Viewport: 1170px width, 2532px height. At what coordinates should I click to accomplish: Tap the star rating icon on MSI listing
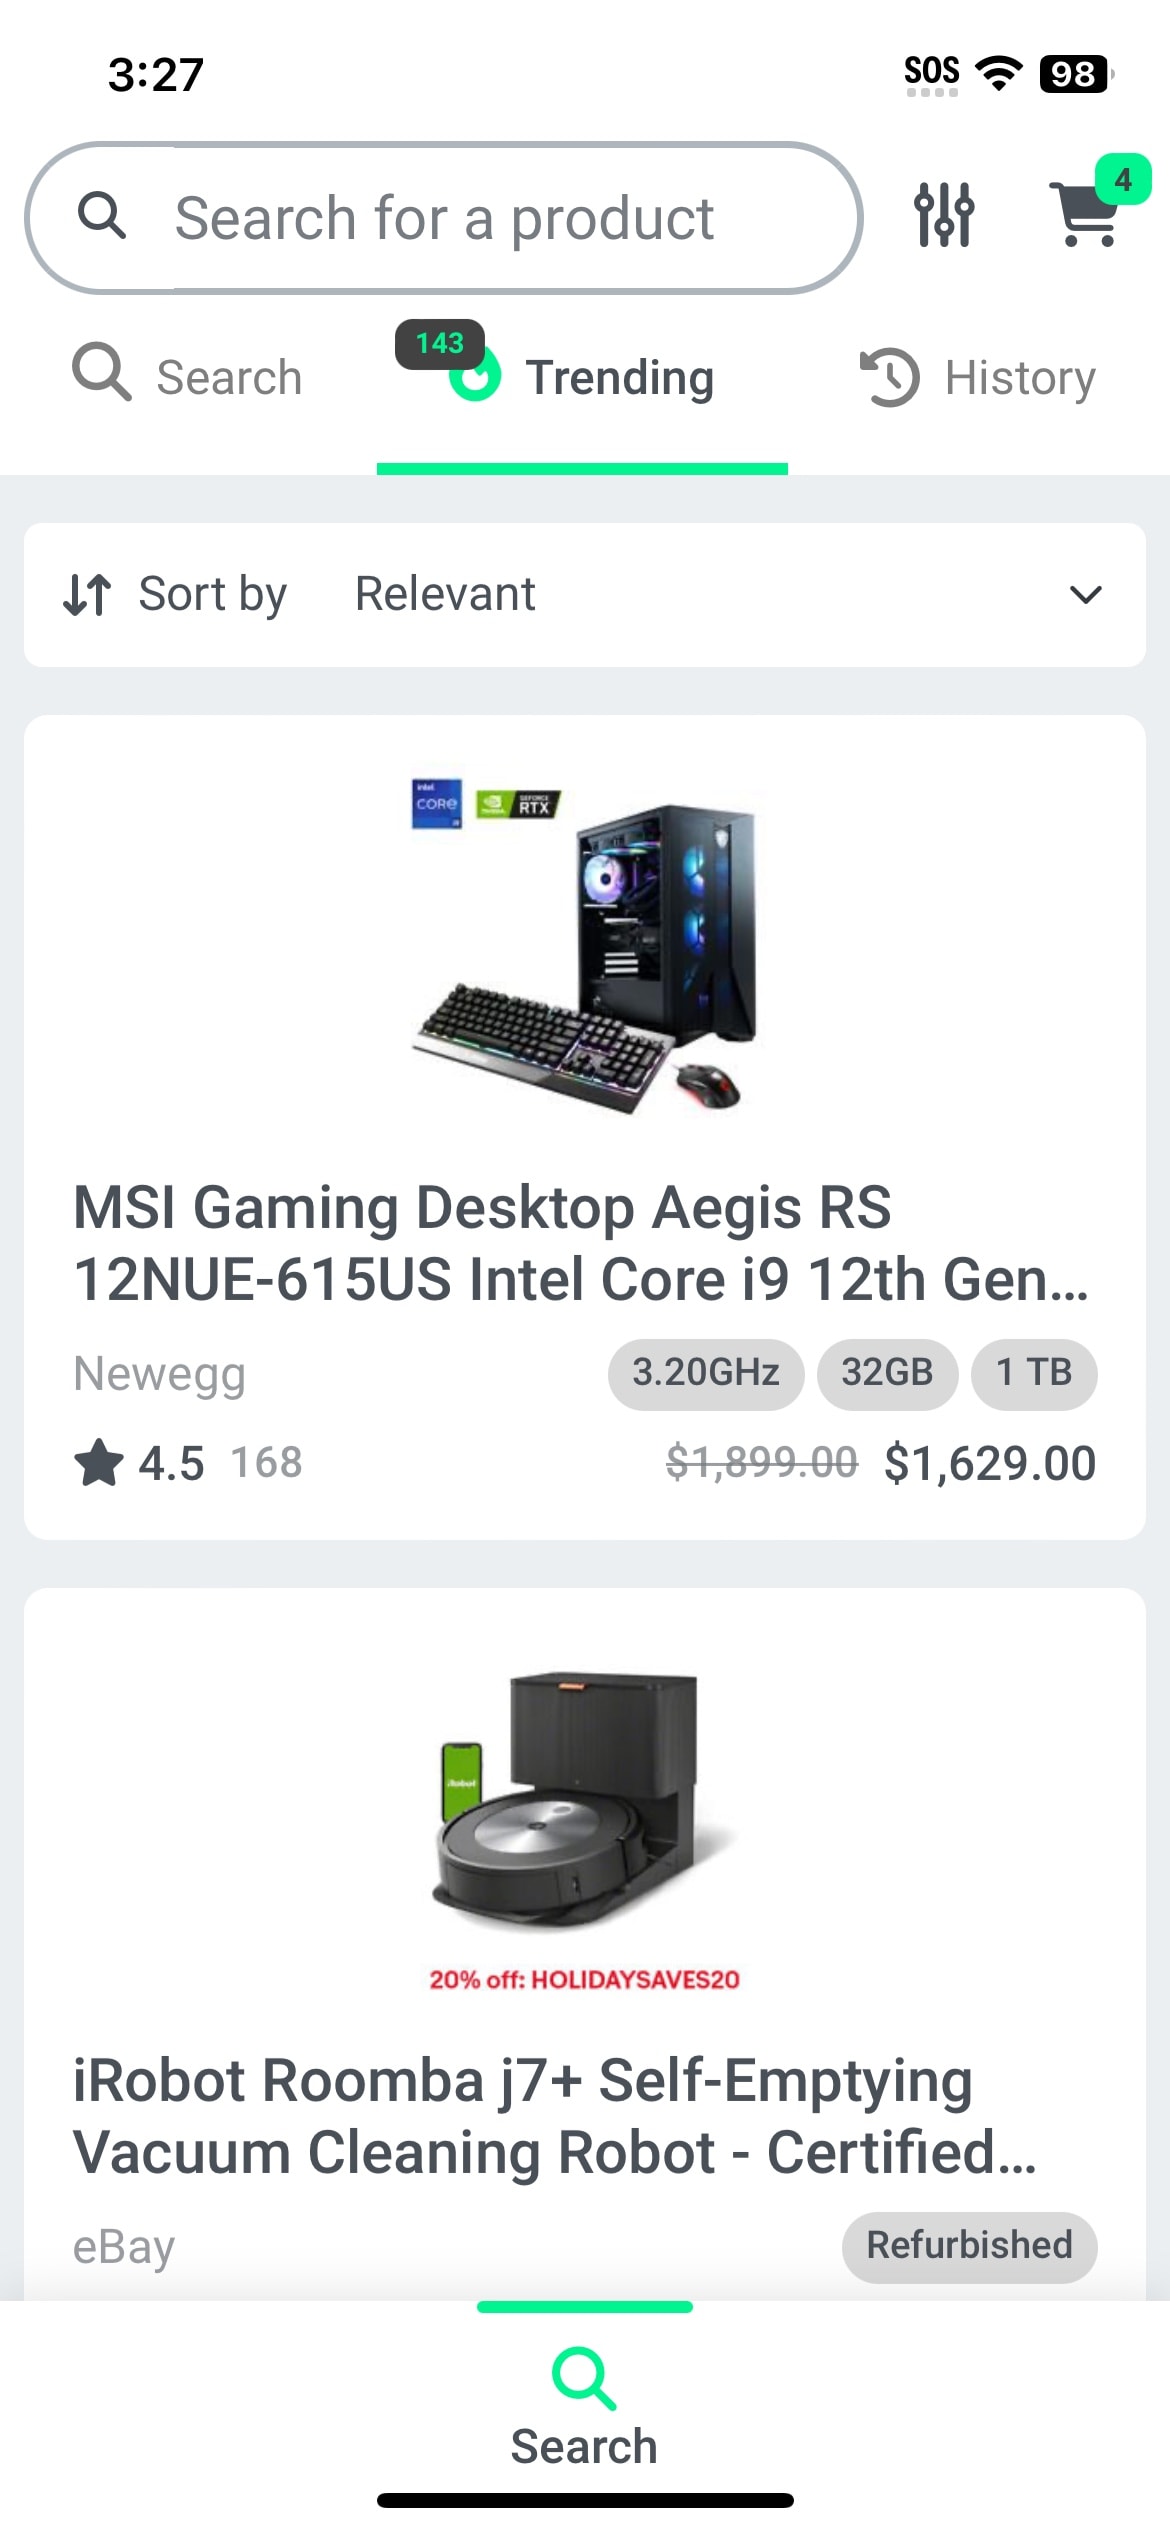98,1462
